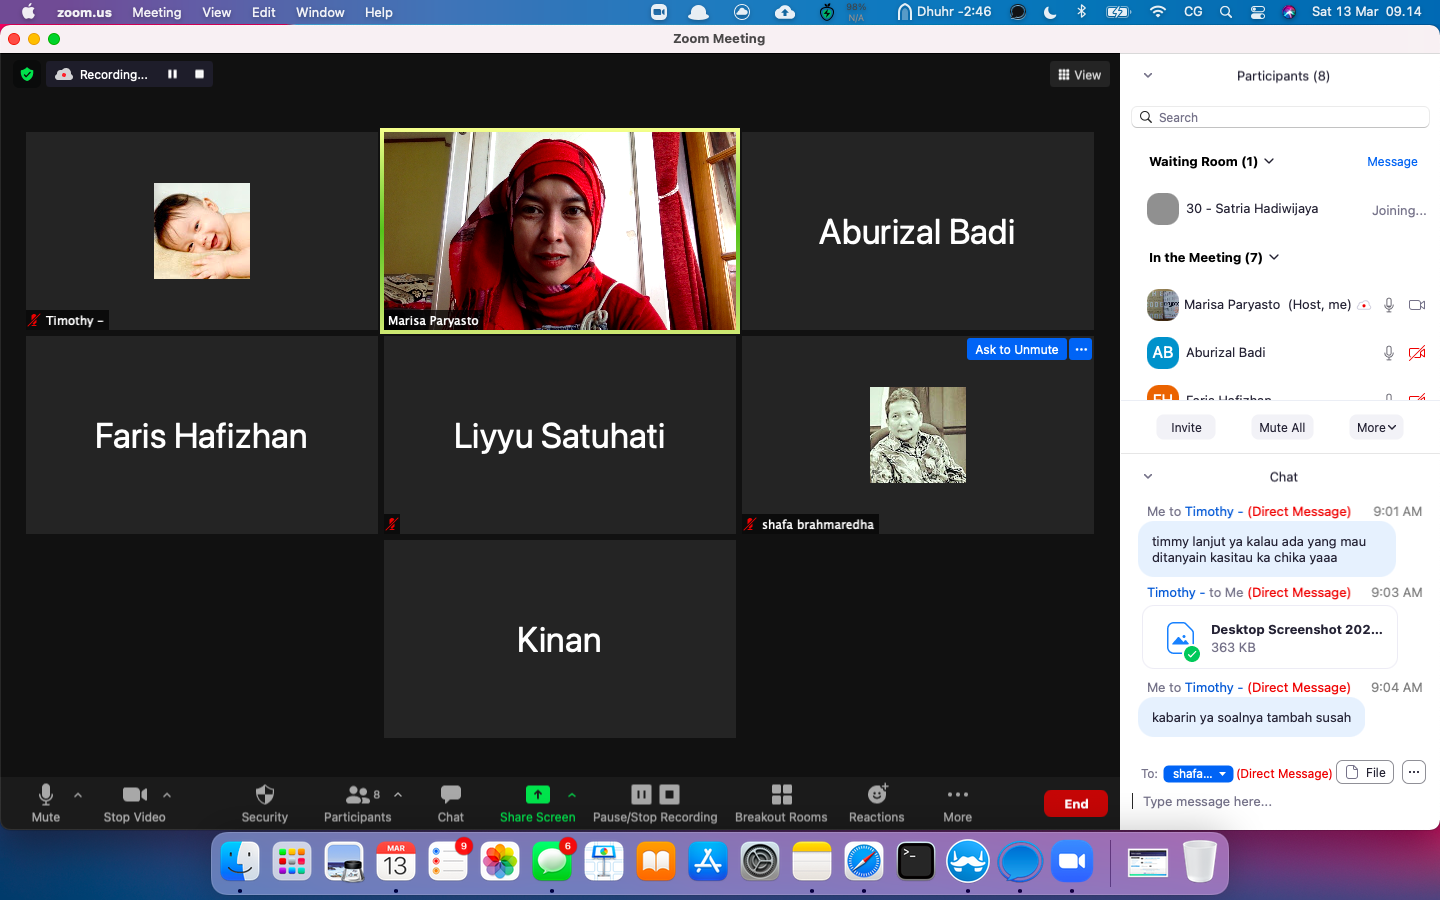
Task: Select Timothy's video tile
Action: pyautogui.click(x=202, y=231)
